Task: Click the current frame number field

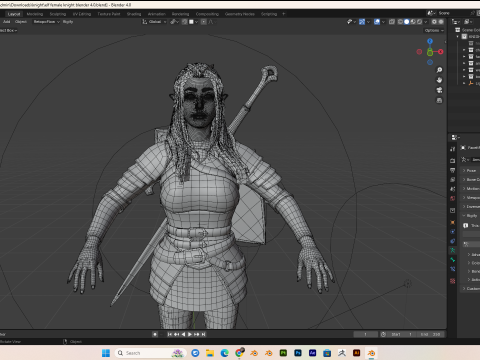Action: (366, 334)
